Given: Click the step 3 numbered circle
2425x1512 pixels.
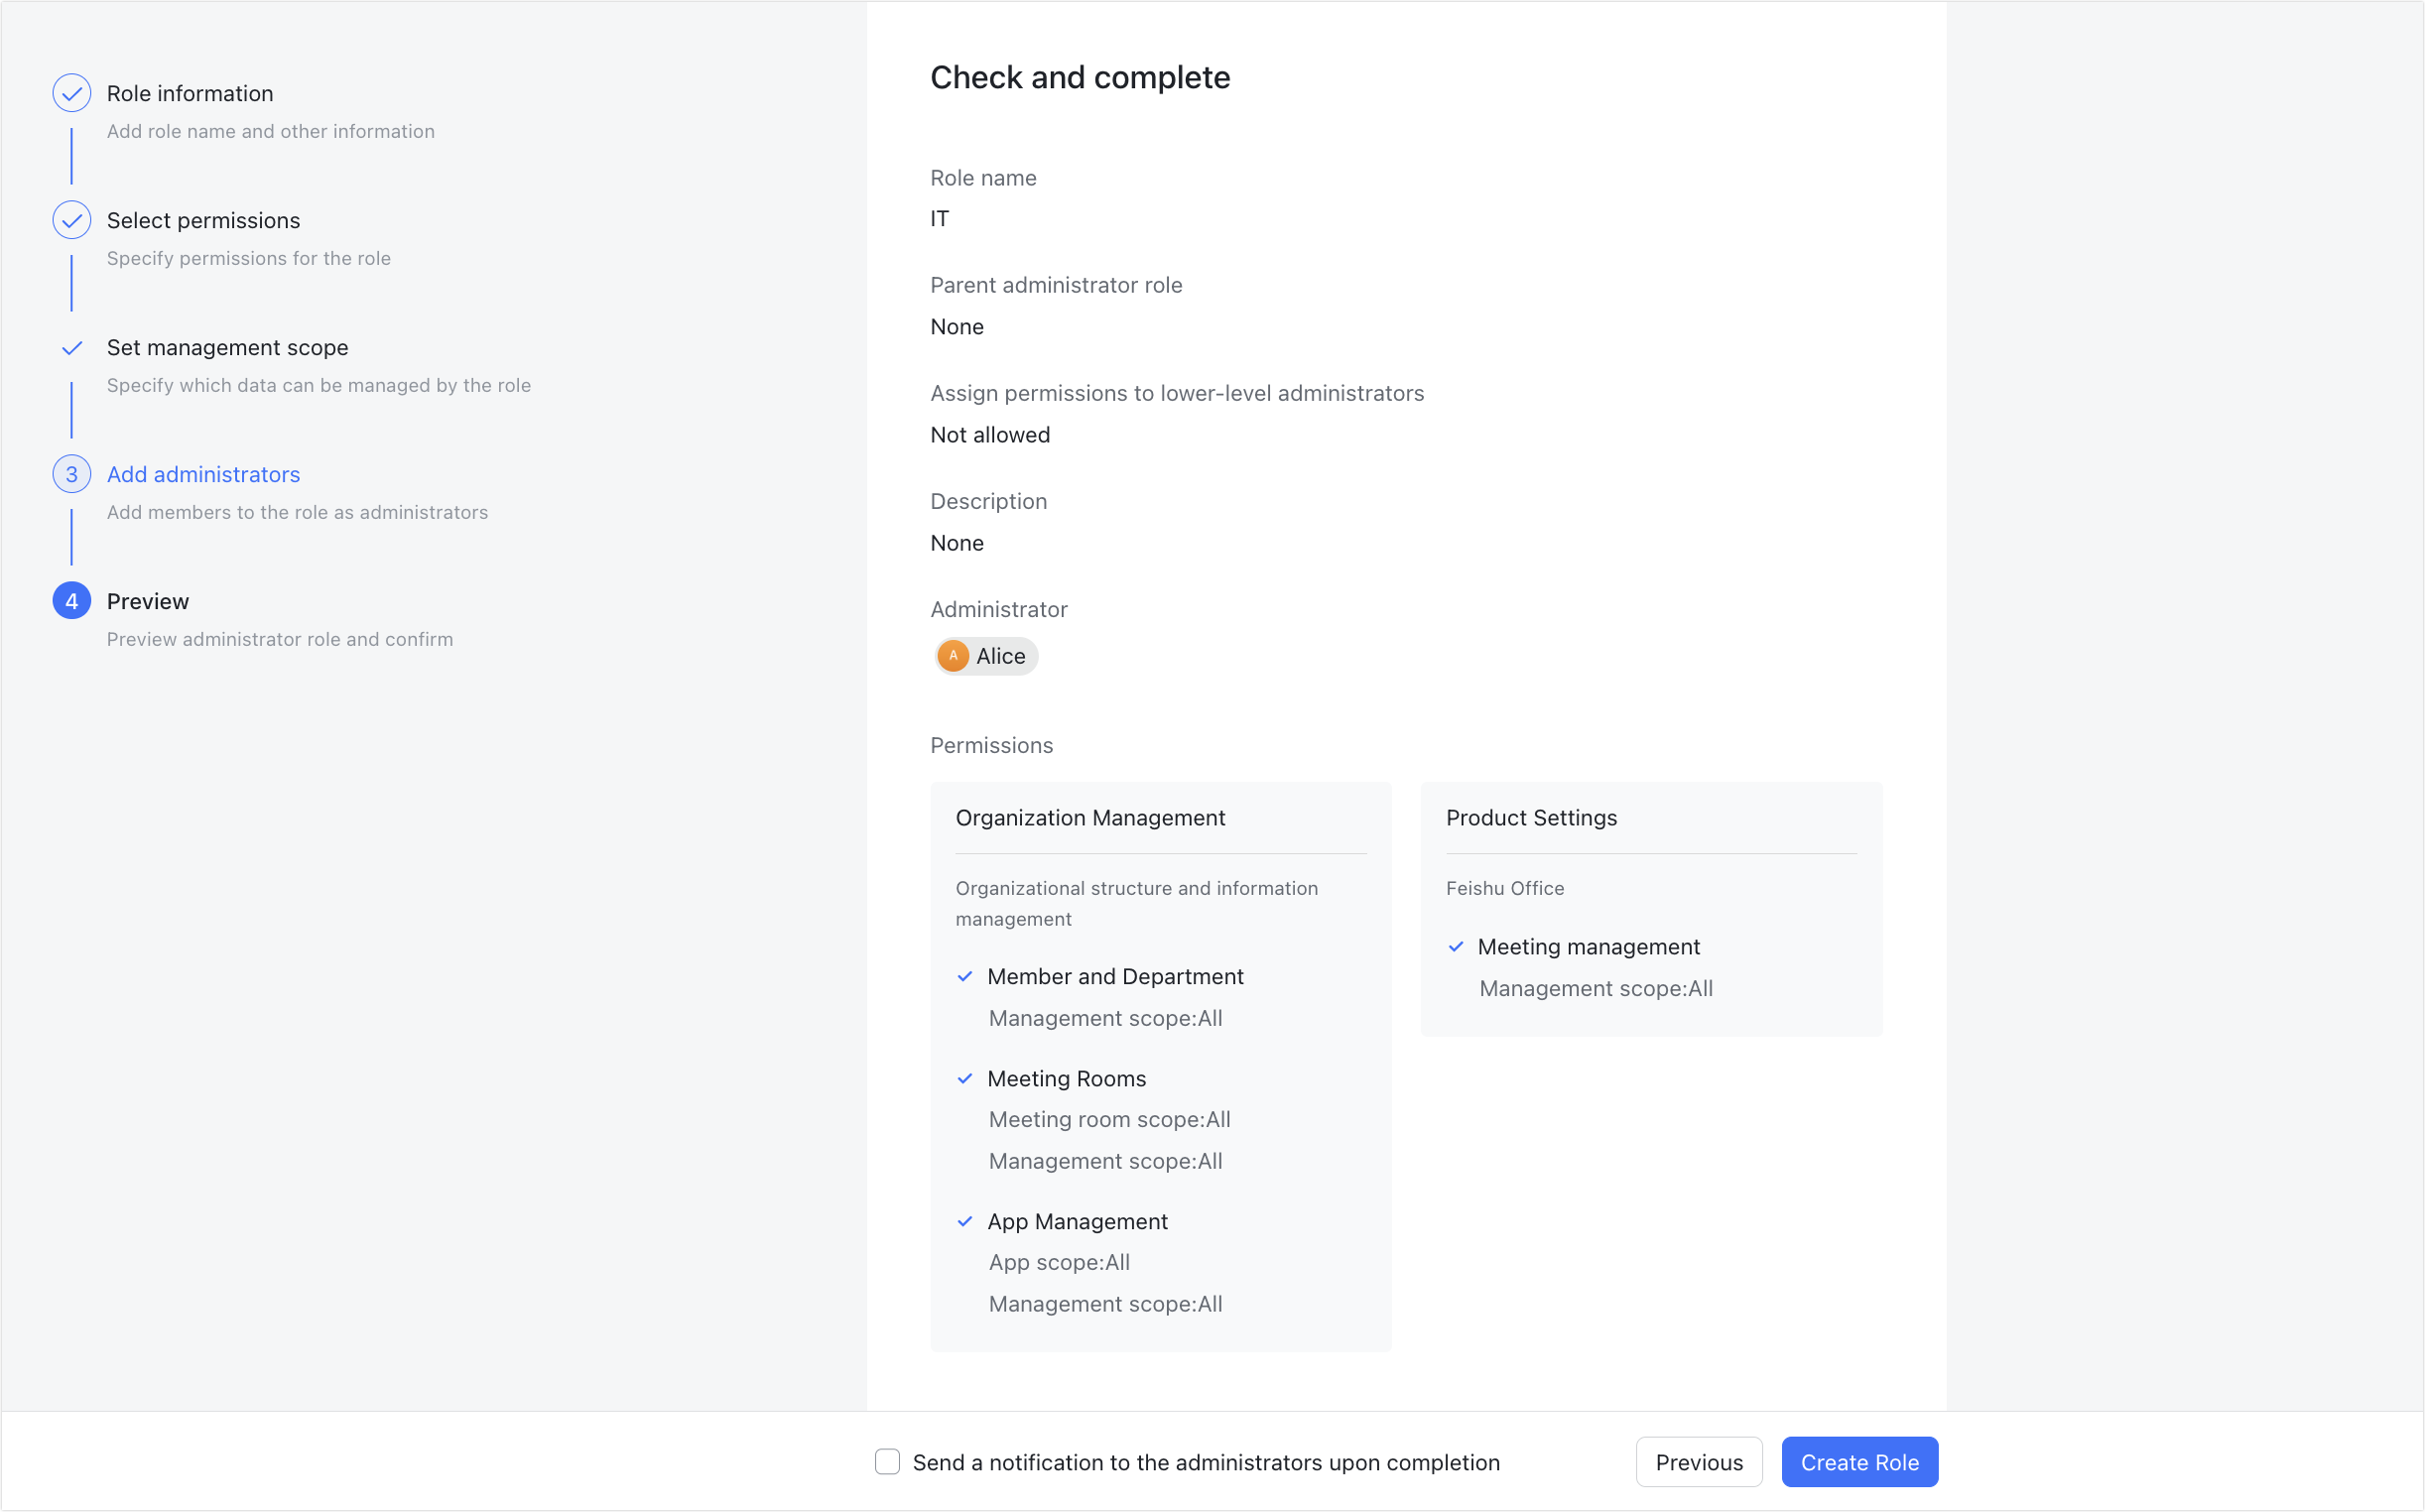Looking at the screenshot, I should tap(71, 474).
